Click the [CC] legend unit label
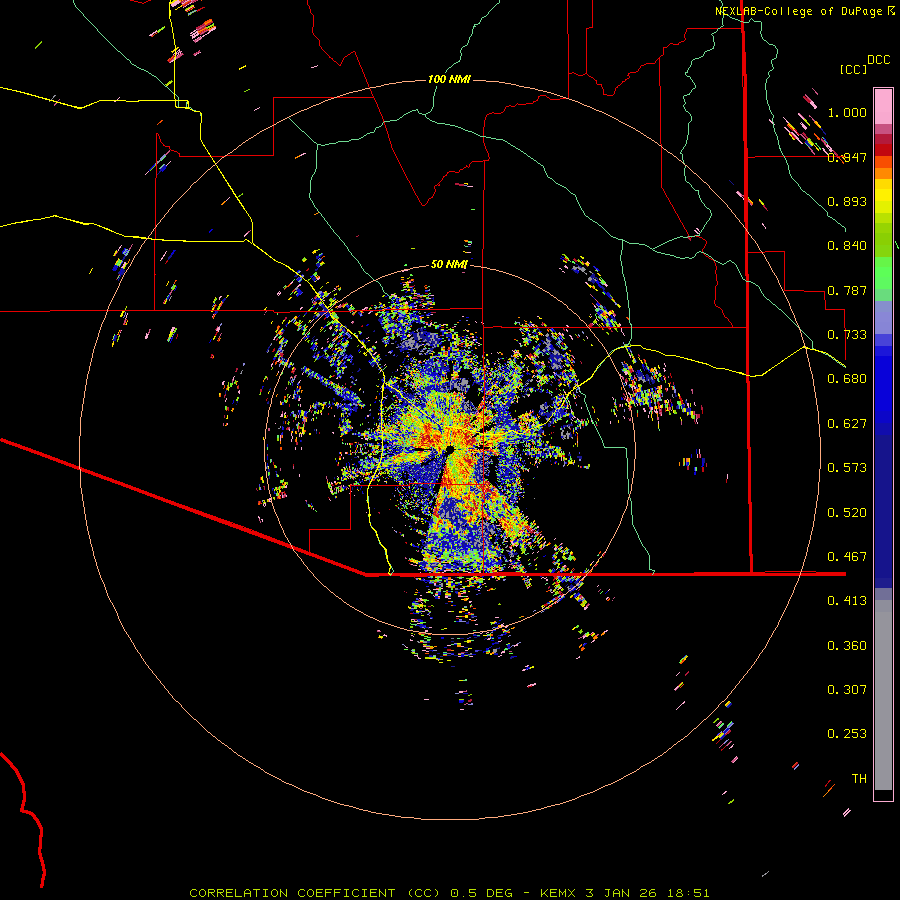This screenshot has width=900, height=900. 853,69
